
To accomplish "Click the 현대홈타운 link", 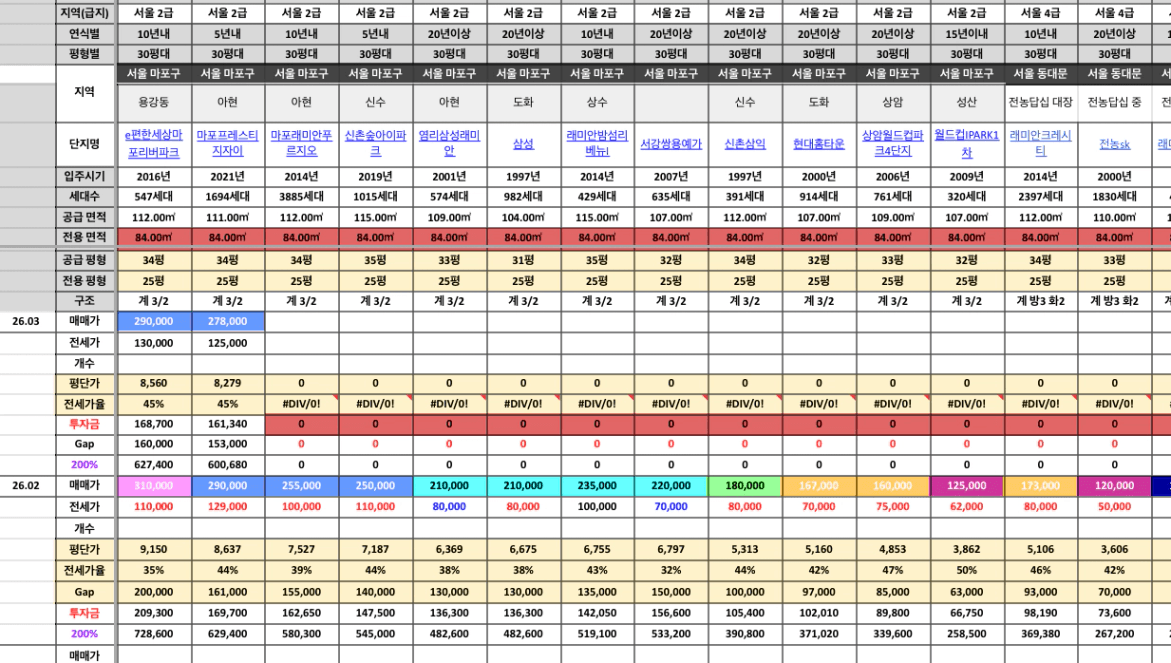I will pos(819,144).
